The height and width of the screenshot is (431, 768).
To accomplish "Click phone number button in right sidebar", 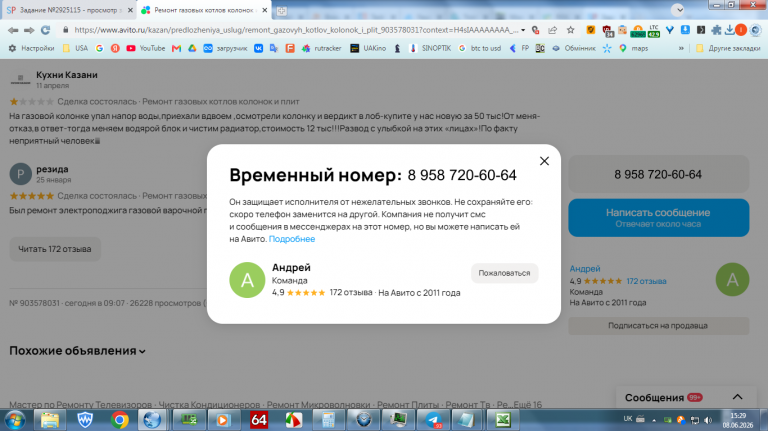I will [x=658, y=174].
